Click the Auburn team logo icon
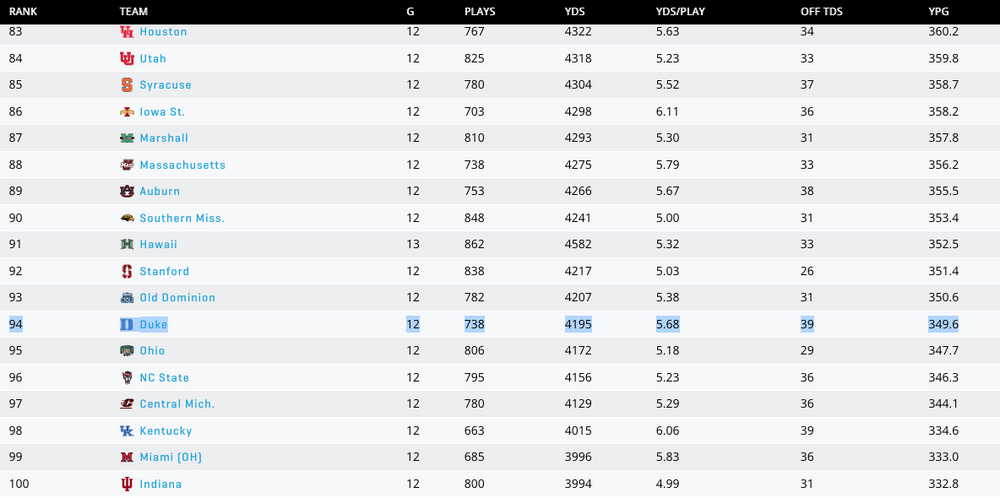 tap(126, 191)
